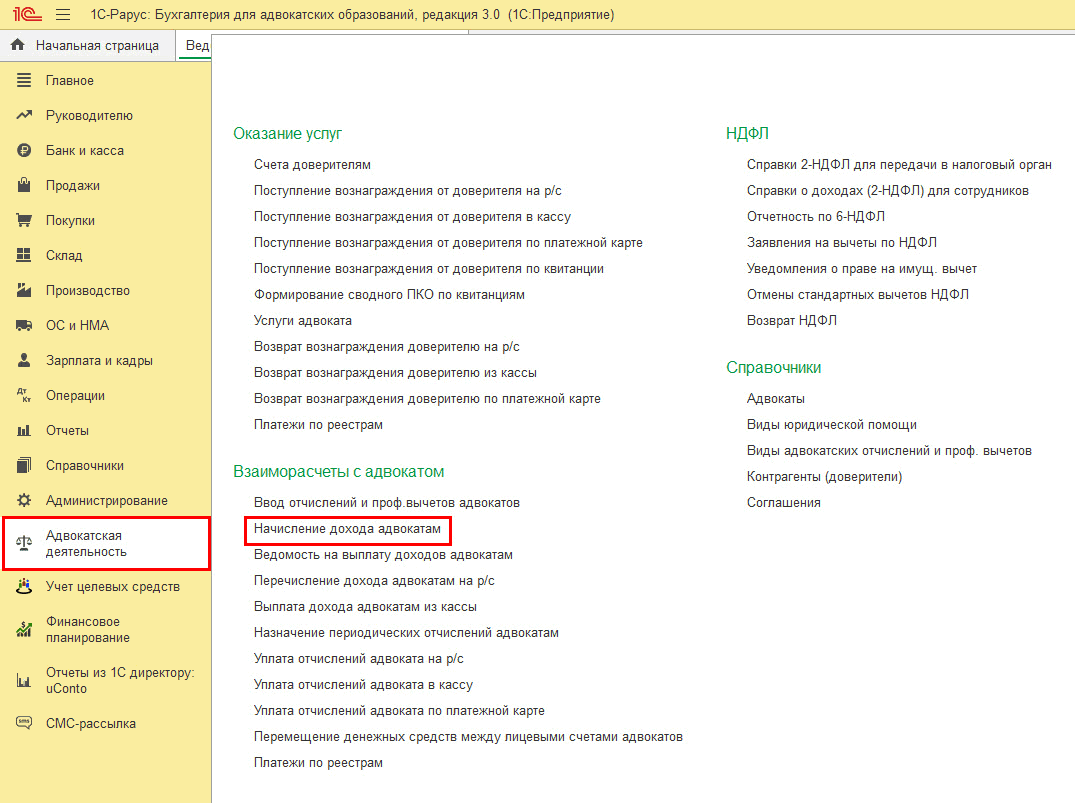Select the Адвокатская деятельность scales icon
This screenshot has height=803, width=1075.
click(25, 544)
